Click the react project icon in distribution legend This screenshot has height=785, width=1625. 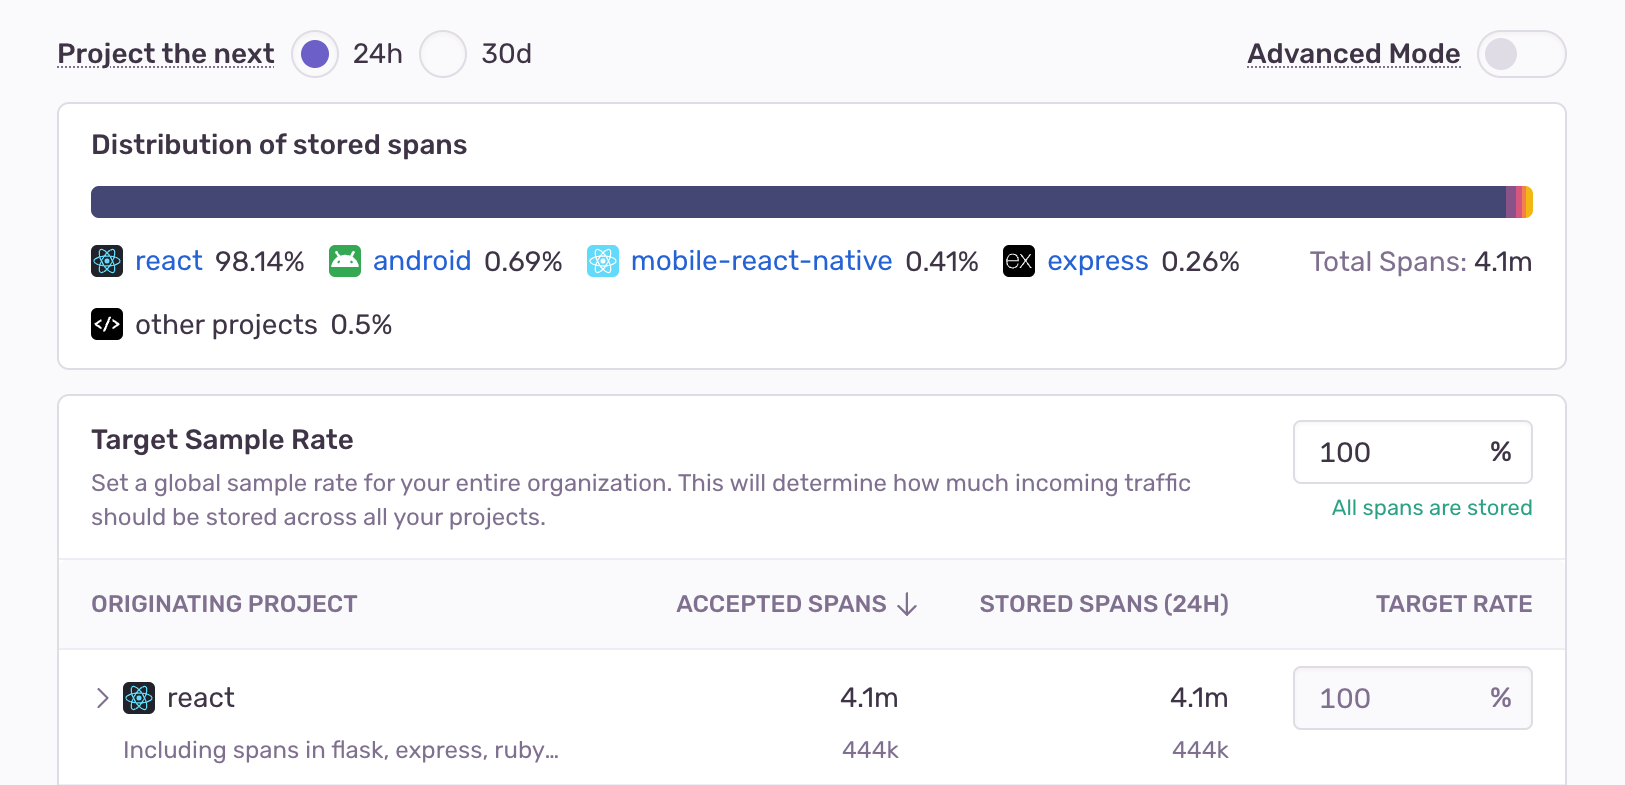107,261
